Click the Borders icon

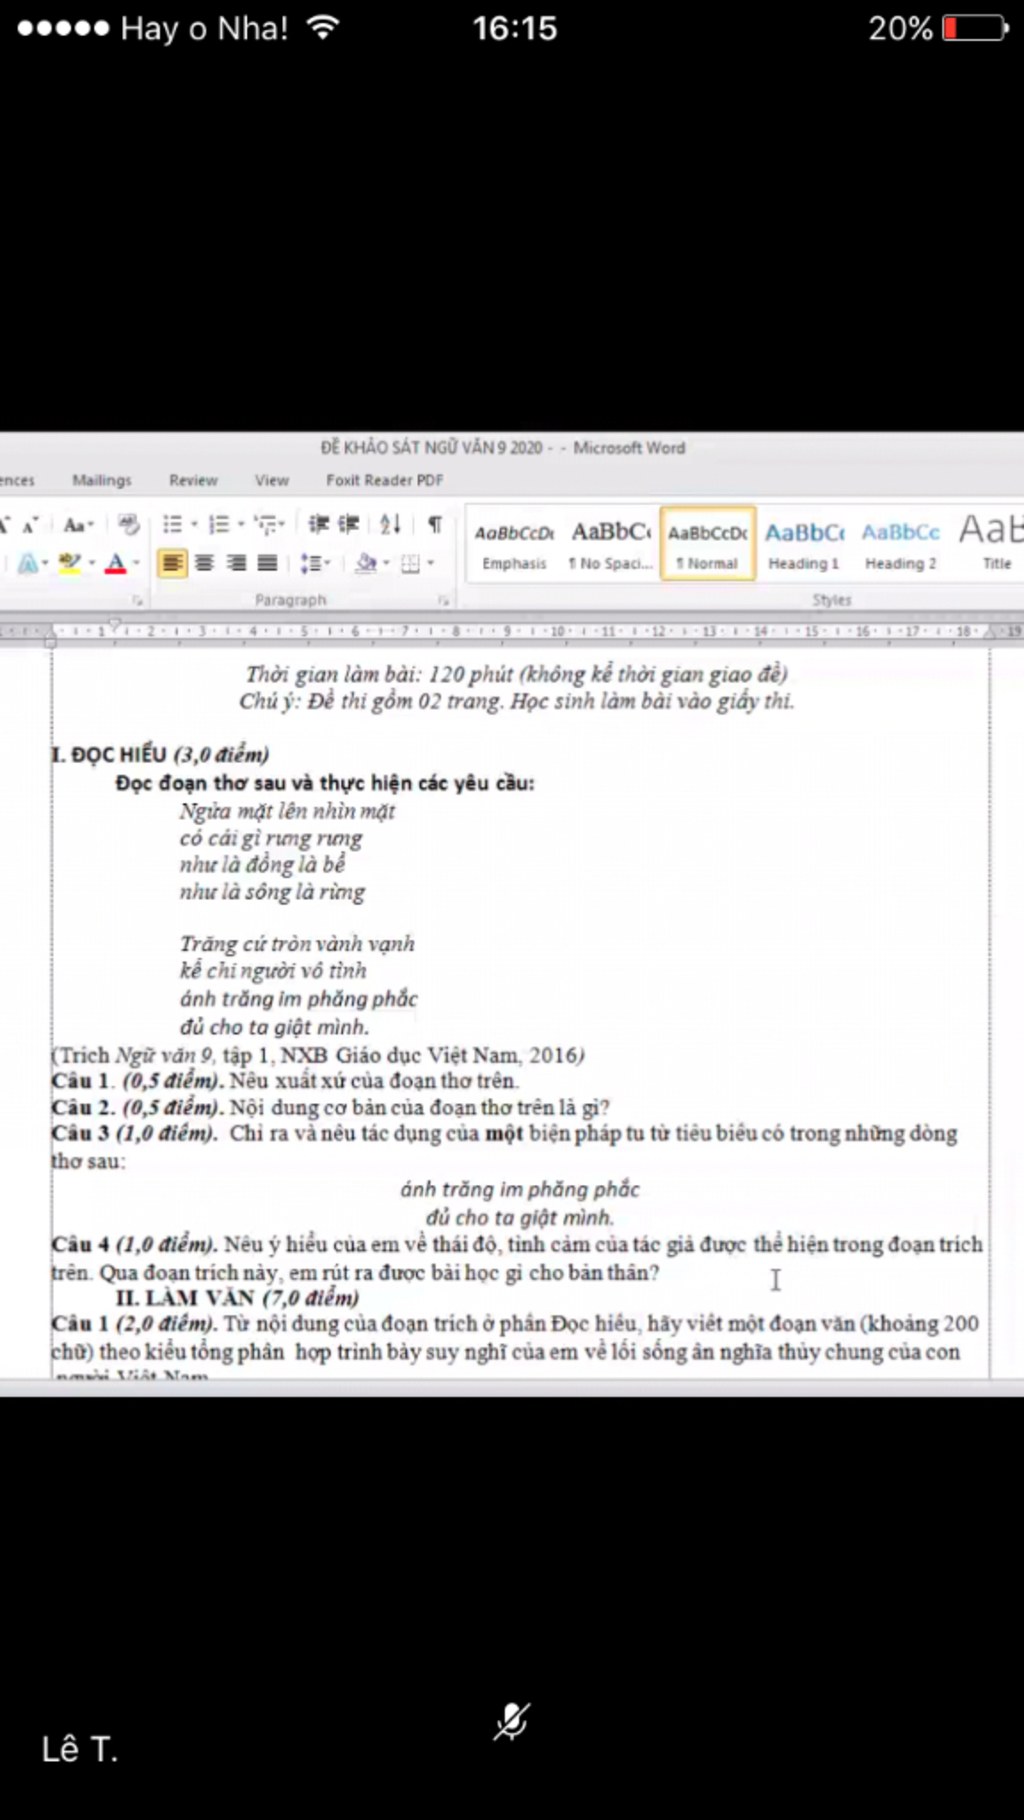click(410, 564)
